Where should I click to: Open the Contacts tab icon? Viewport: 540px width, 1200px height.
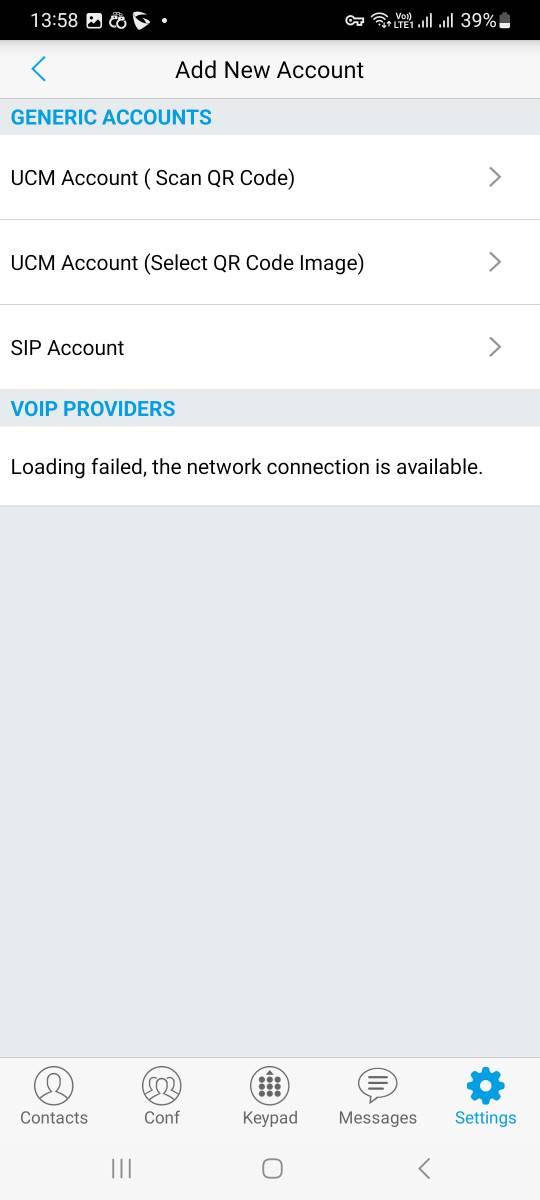[x=54, y=1085]
